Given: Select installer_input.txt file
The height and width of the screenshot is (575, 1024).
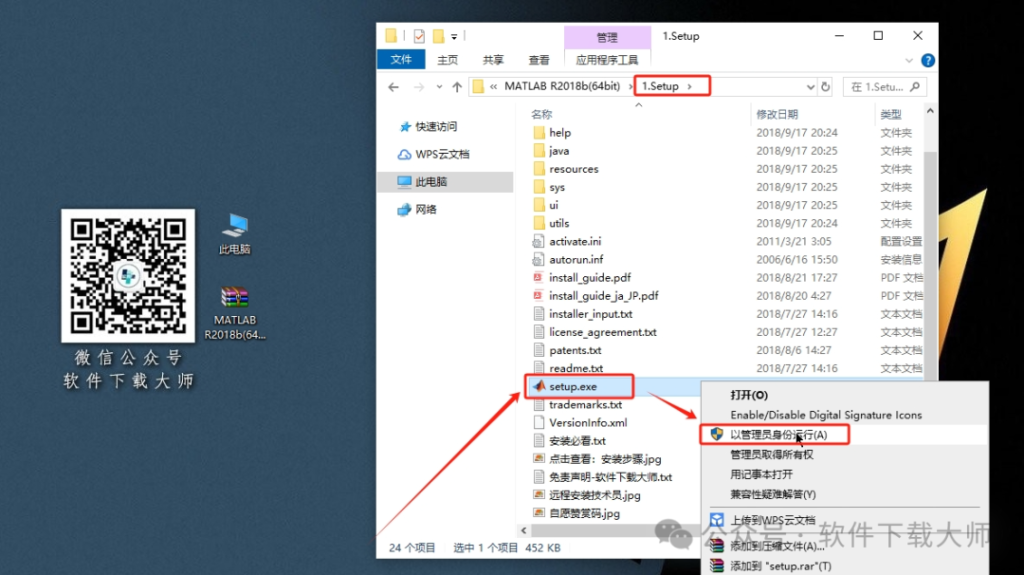Looking at the screenshot, I should pyautogui.click(x=590, y=314).
